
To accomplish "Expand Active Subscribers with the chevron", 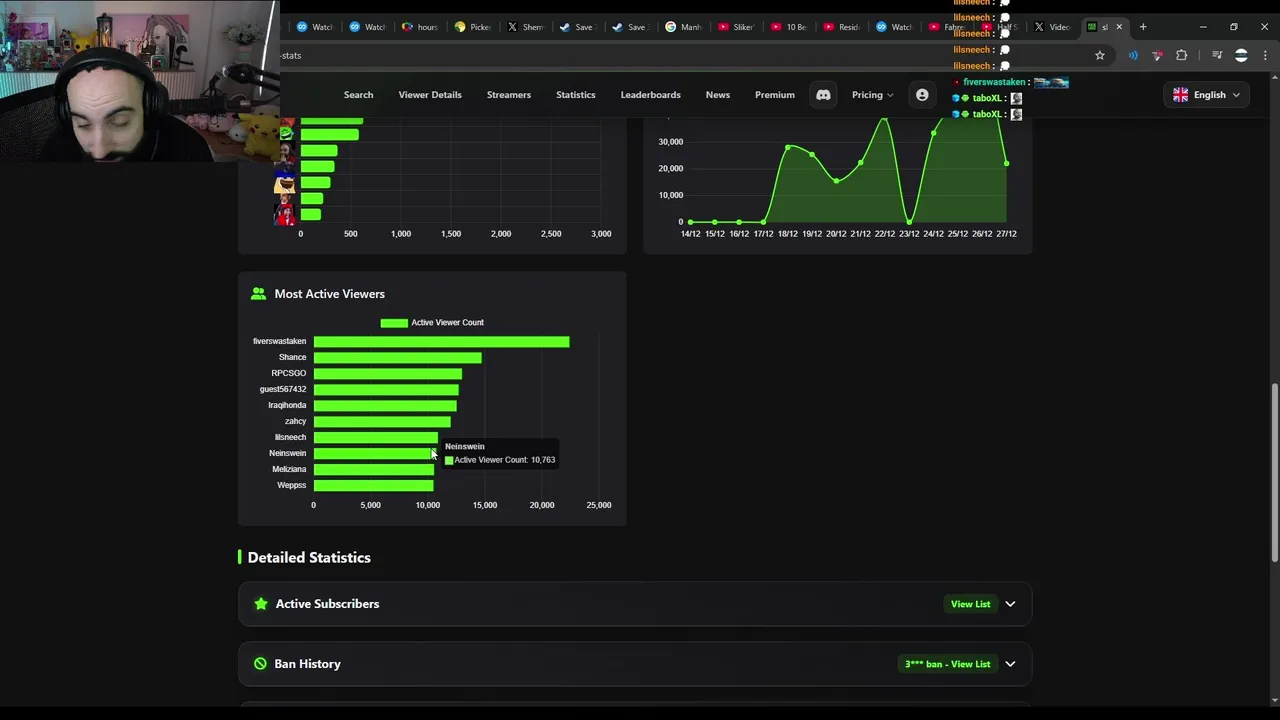I will 1010,604.
